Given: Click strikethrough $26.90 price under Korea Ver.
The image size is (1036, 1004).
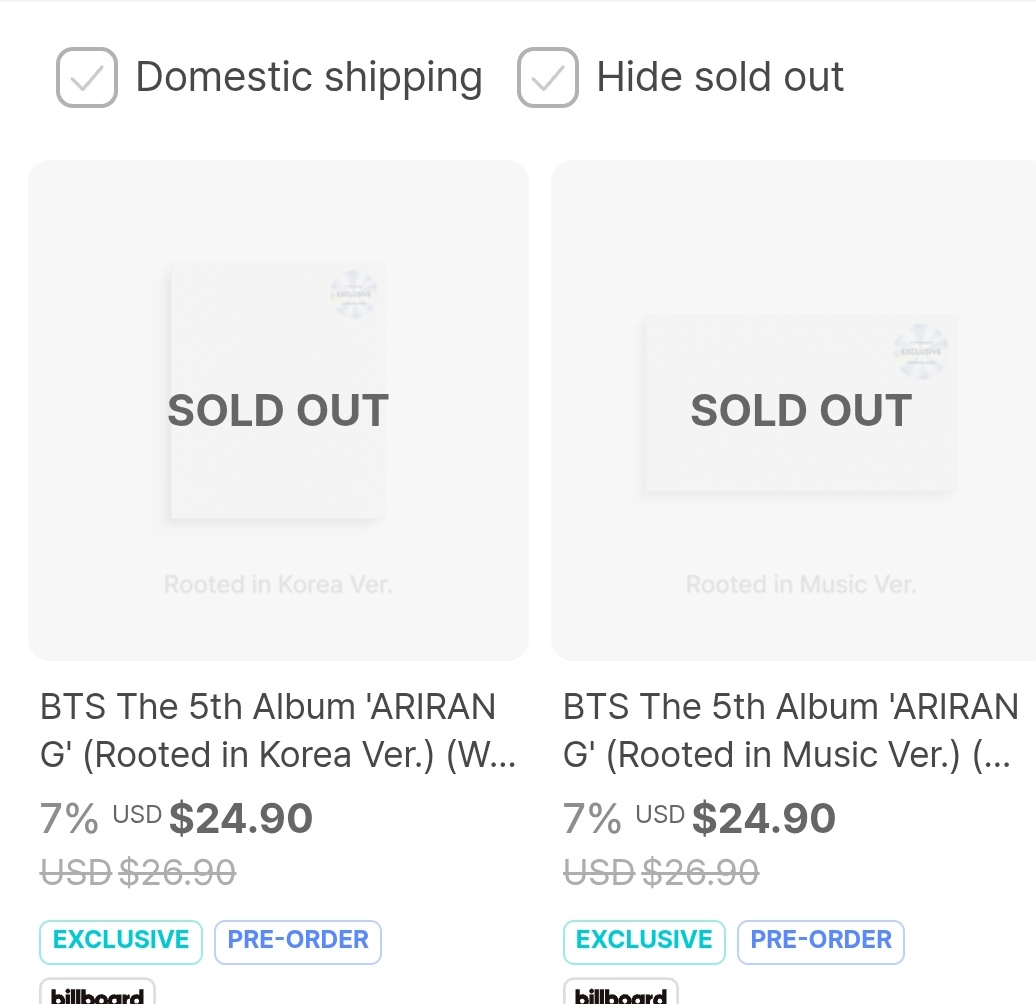Looking at the screenshot, I should tap(138, 873).
